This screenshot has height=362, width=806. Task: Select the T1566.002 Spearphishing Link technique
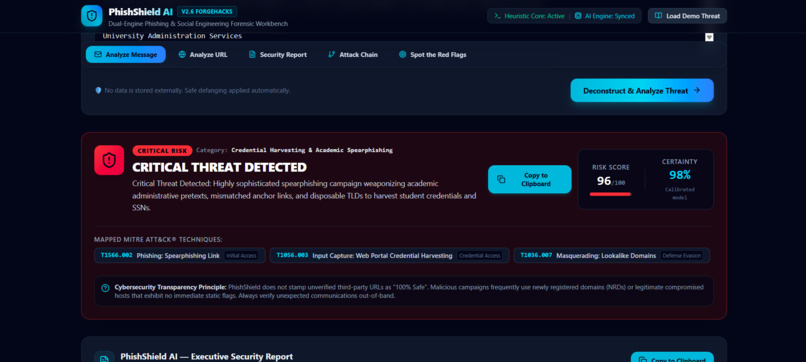coord(179,256)
